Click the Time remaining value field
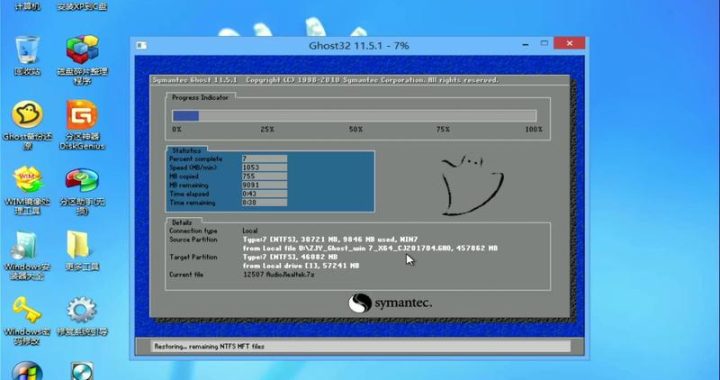This screenshot has height=380, width=720. (264, 203)
